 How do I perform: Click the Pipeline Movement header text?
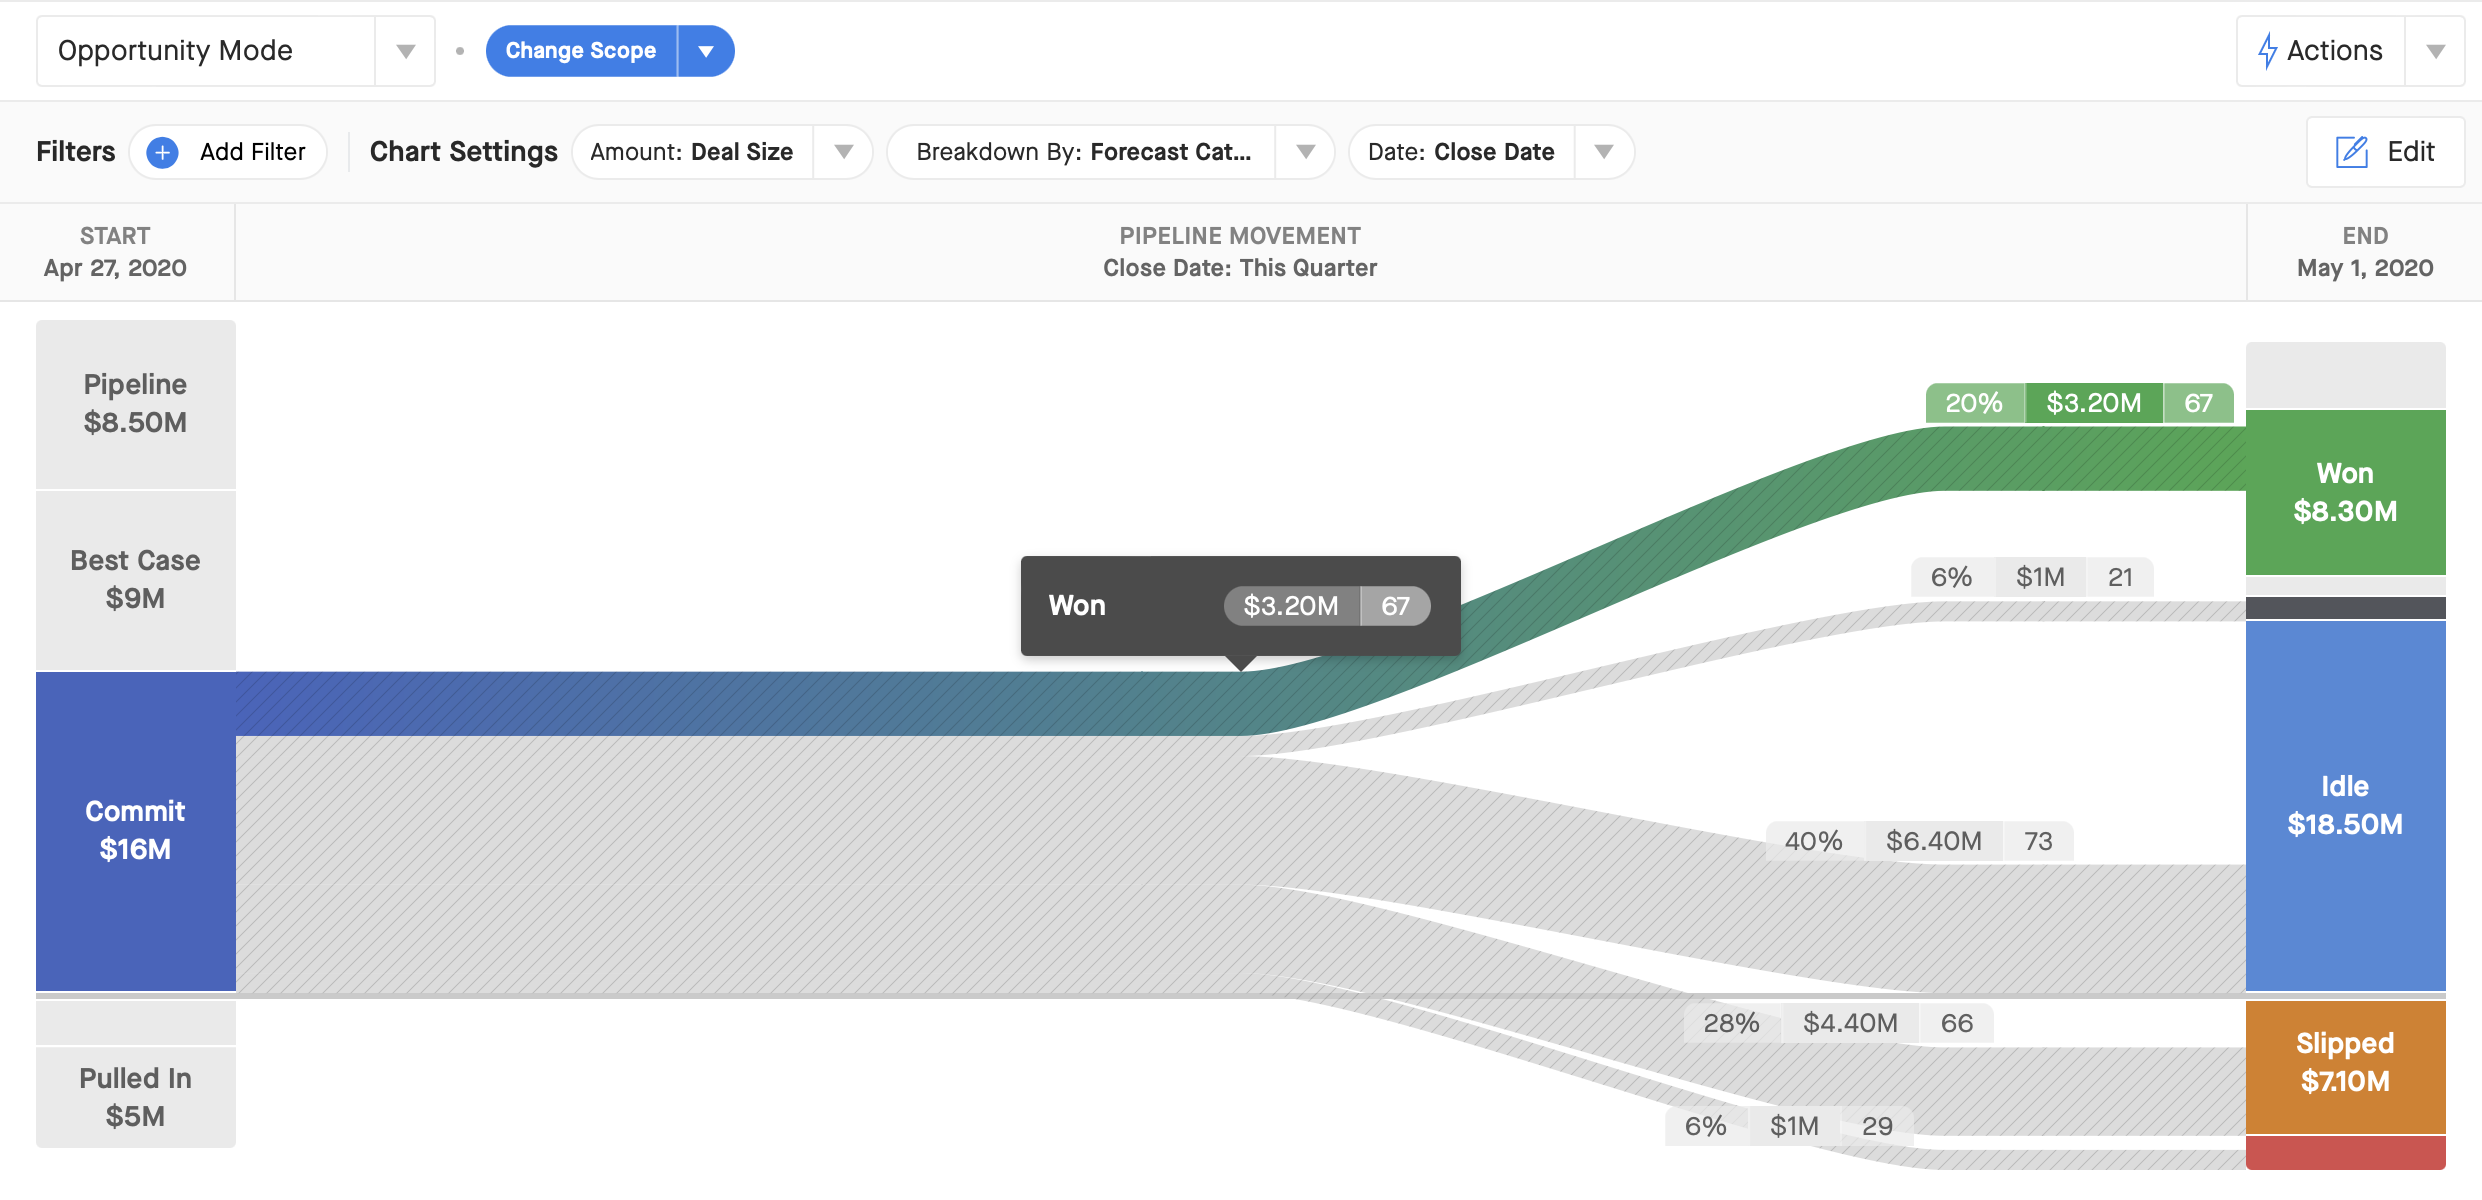tap(1240, 236)
